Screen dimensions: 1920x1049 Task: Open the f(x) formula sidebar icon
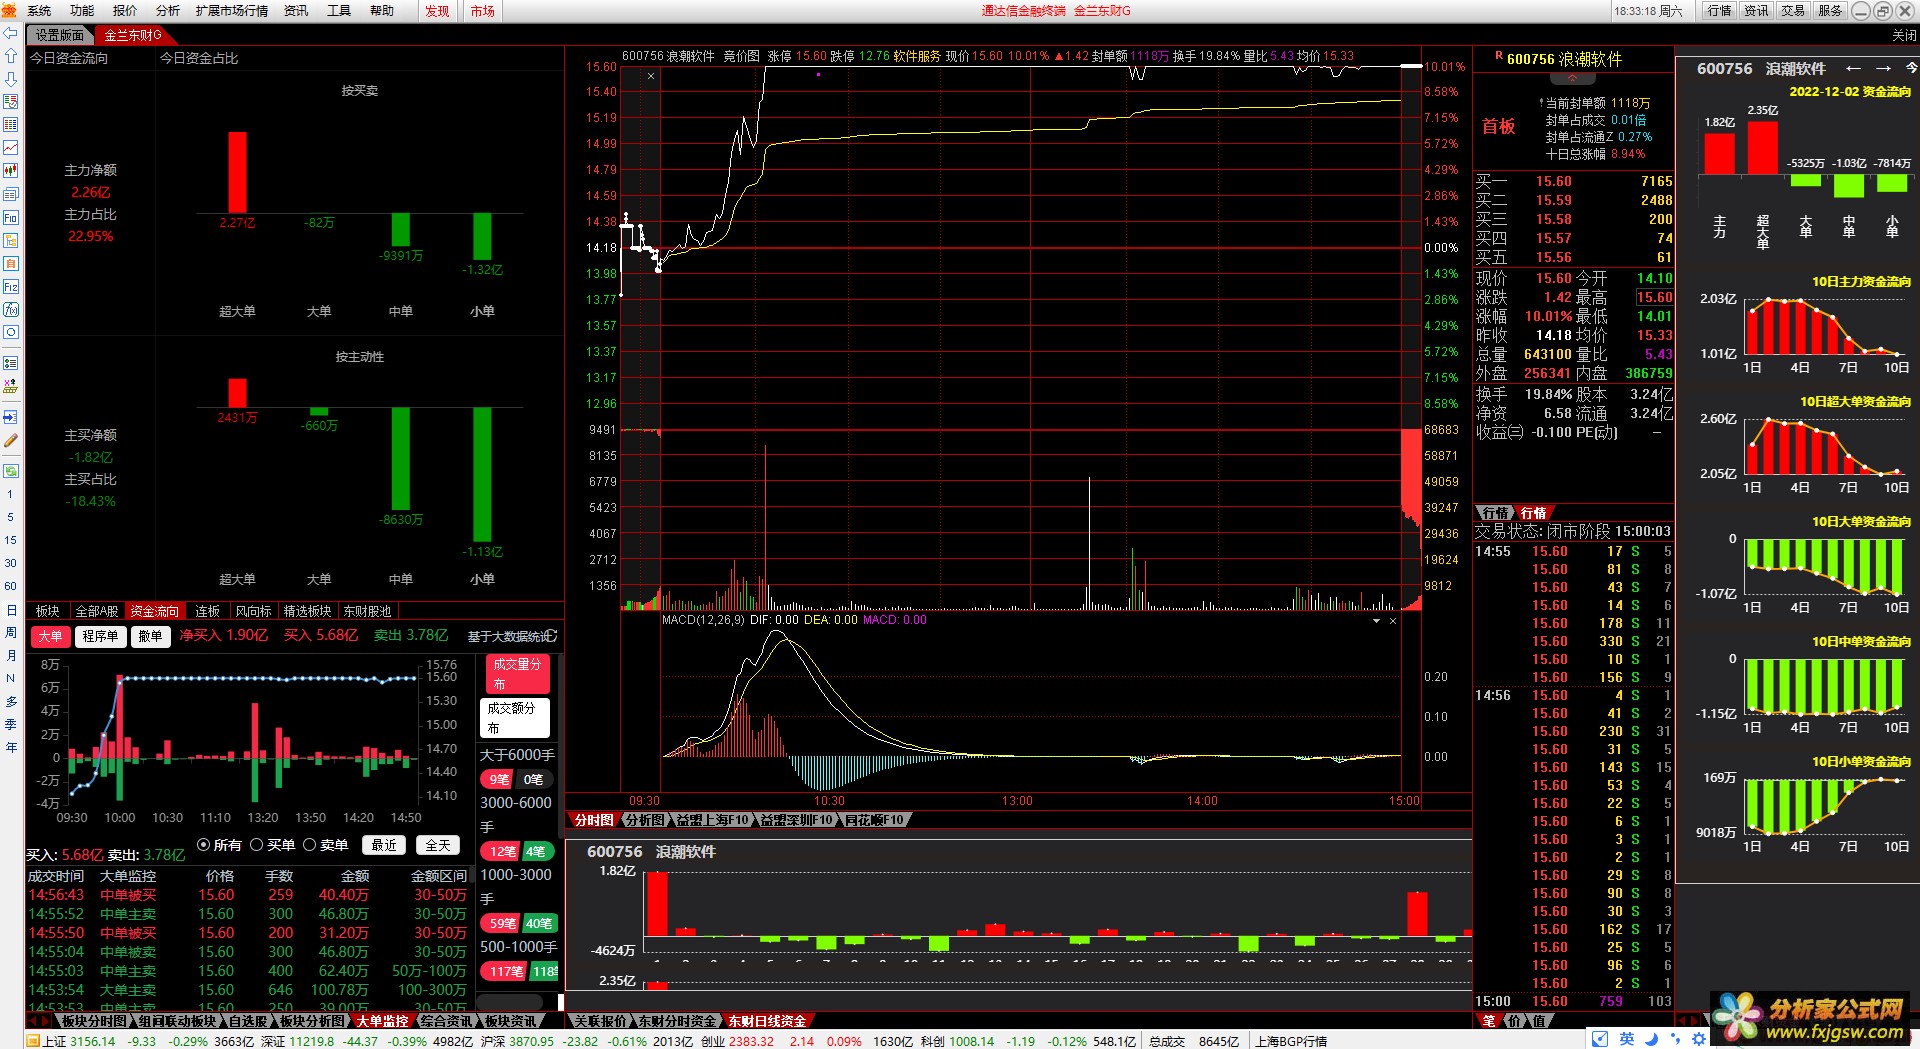(x=11, y=309)
